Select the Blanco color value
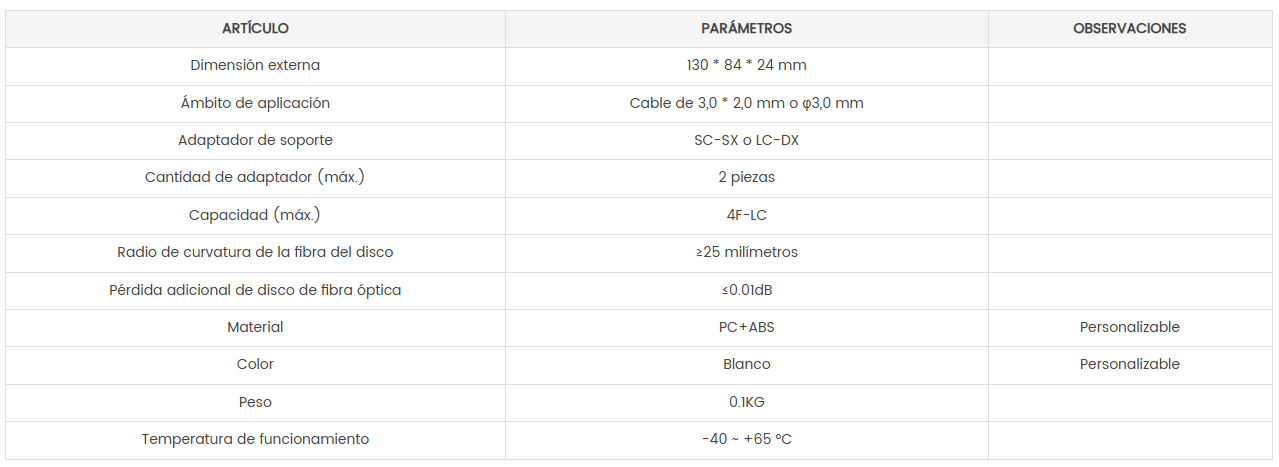1279x467 pixels. click(746, 365)
